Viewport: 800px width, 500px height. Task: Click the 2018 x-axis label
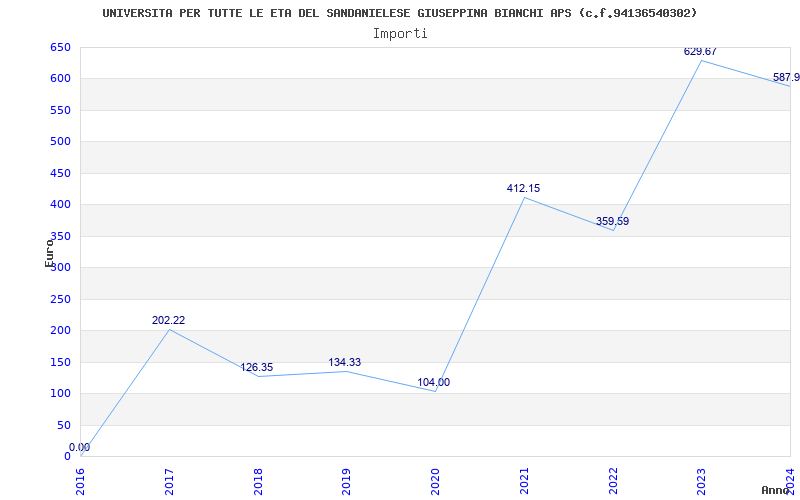(x=258, y=481)
